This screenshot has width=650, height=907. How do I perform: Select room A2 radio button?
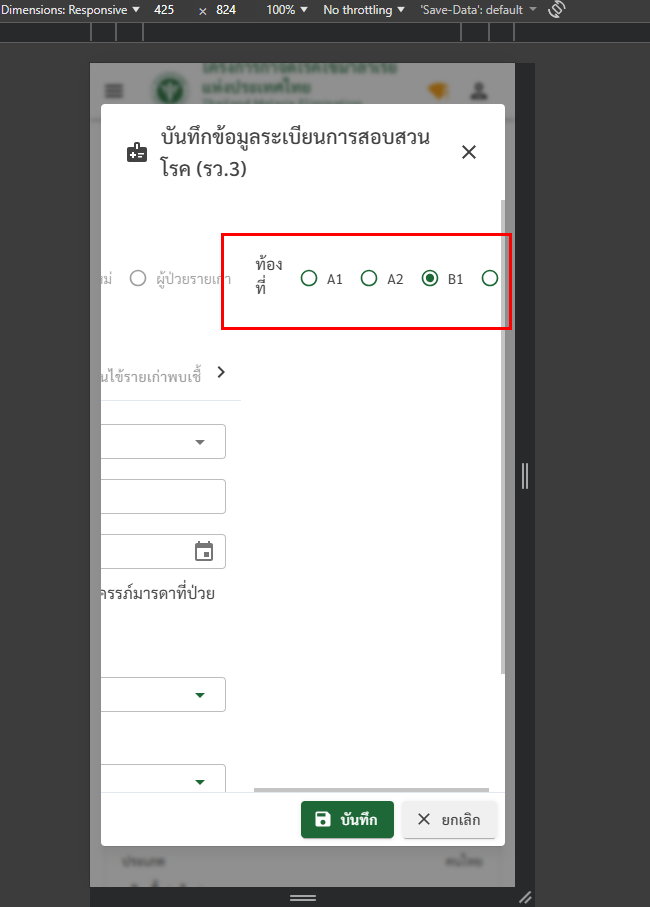point(369,278)
